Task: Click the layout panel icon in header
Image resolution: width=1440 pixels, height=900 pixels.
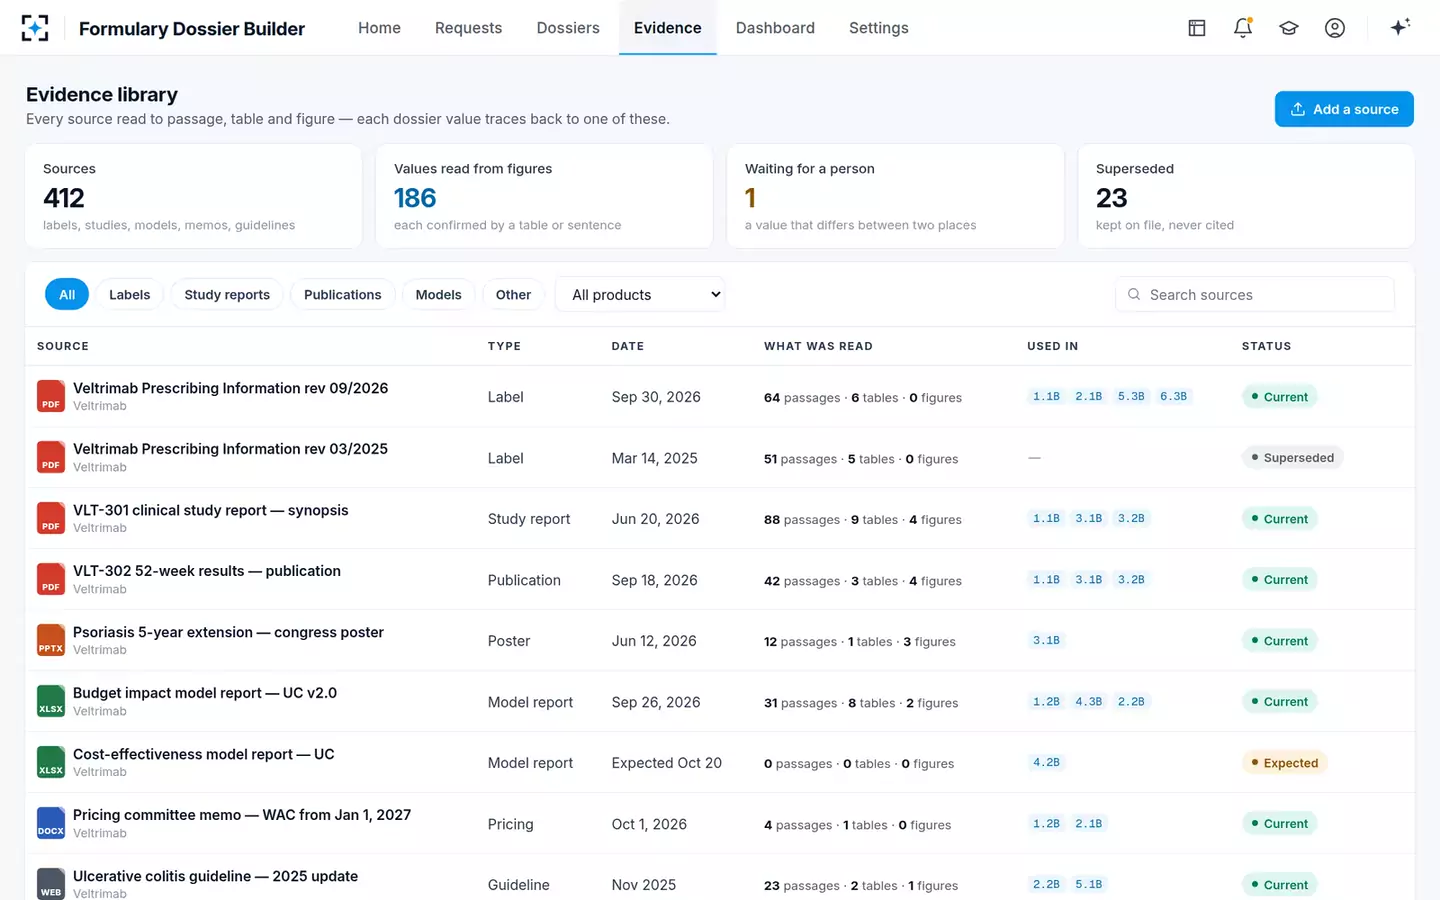Action: point(1197,28)
